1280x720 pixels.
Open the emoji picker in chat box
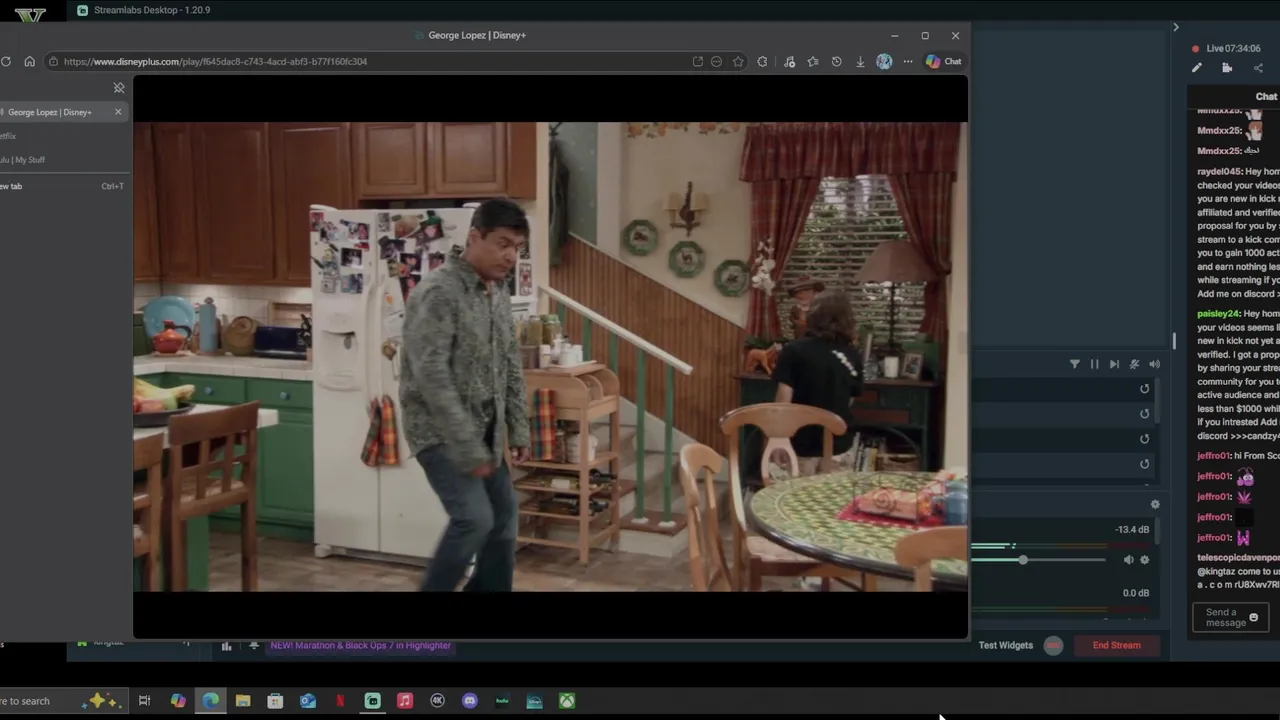point(1253,618)
